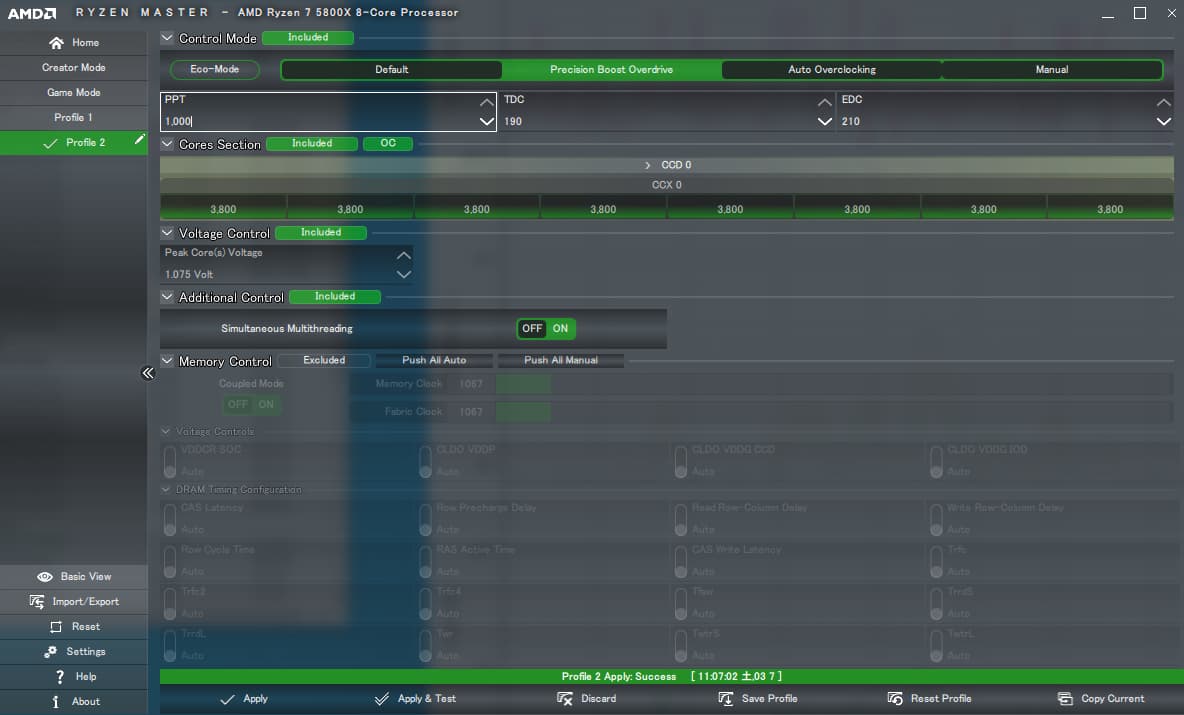Click the Reset item in the sidebar
The width and height of the screenshot is (1184, 715).
pyautogui.click(x=73, y=626)
